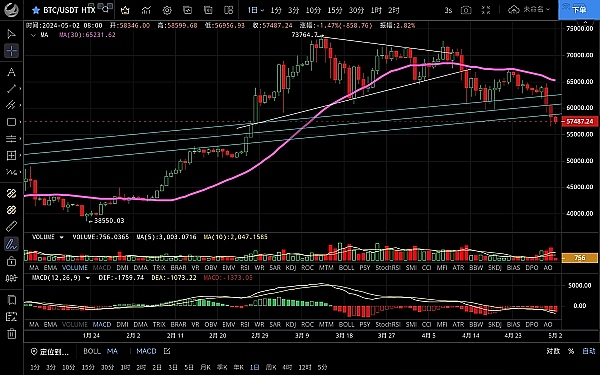
Task: Click the 57487.24 price label on axis
Action: tap(579, 121)
